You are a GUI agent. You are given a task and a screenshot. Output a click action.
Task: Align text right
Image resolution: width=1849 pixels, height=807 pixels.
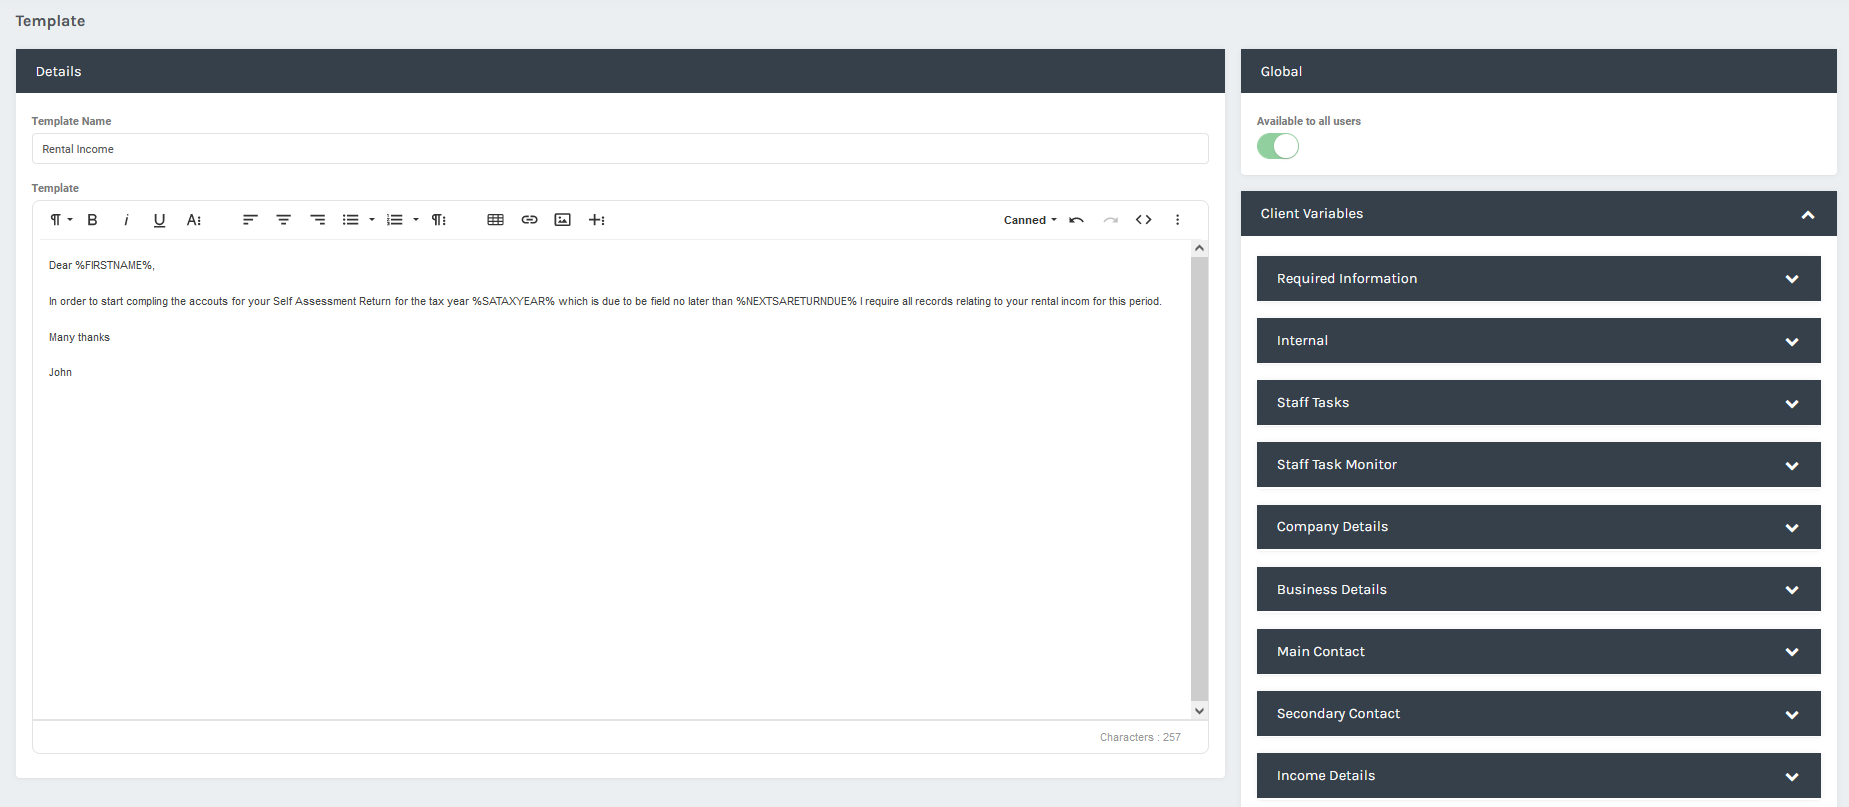[x=318, y=220]
